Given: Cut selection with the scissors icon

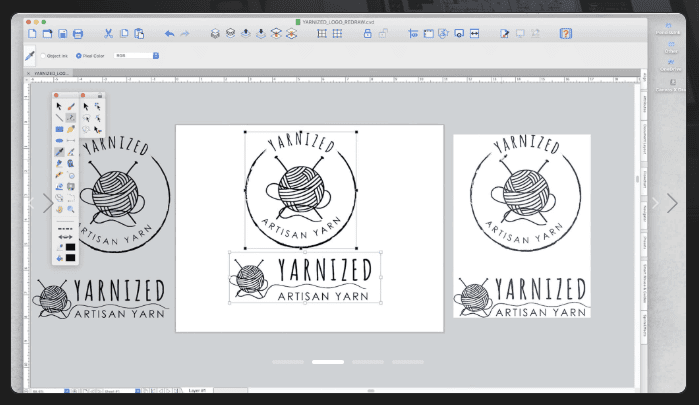Looking at the screenshot, I should point(108,34).
